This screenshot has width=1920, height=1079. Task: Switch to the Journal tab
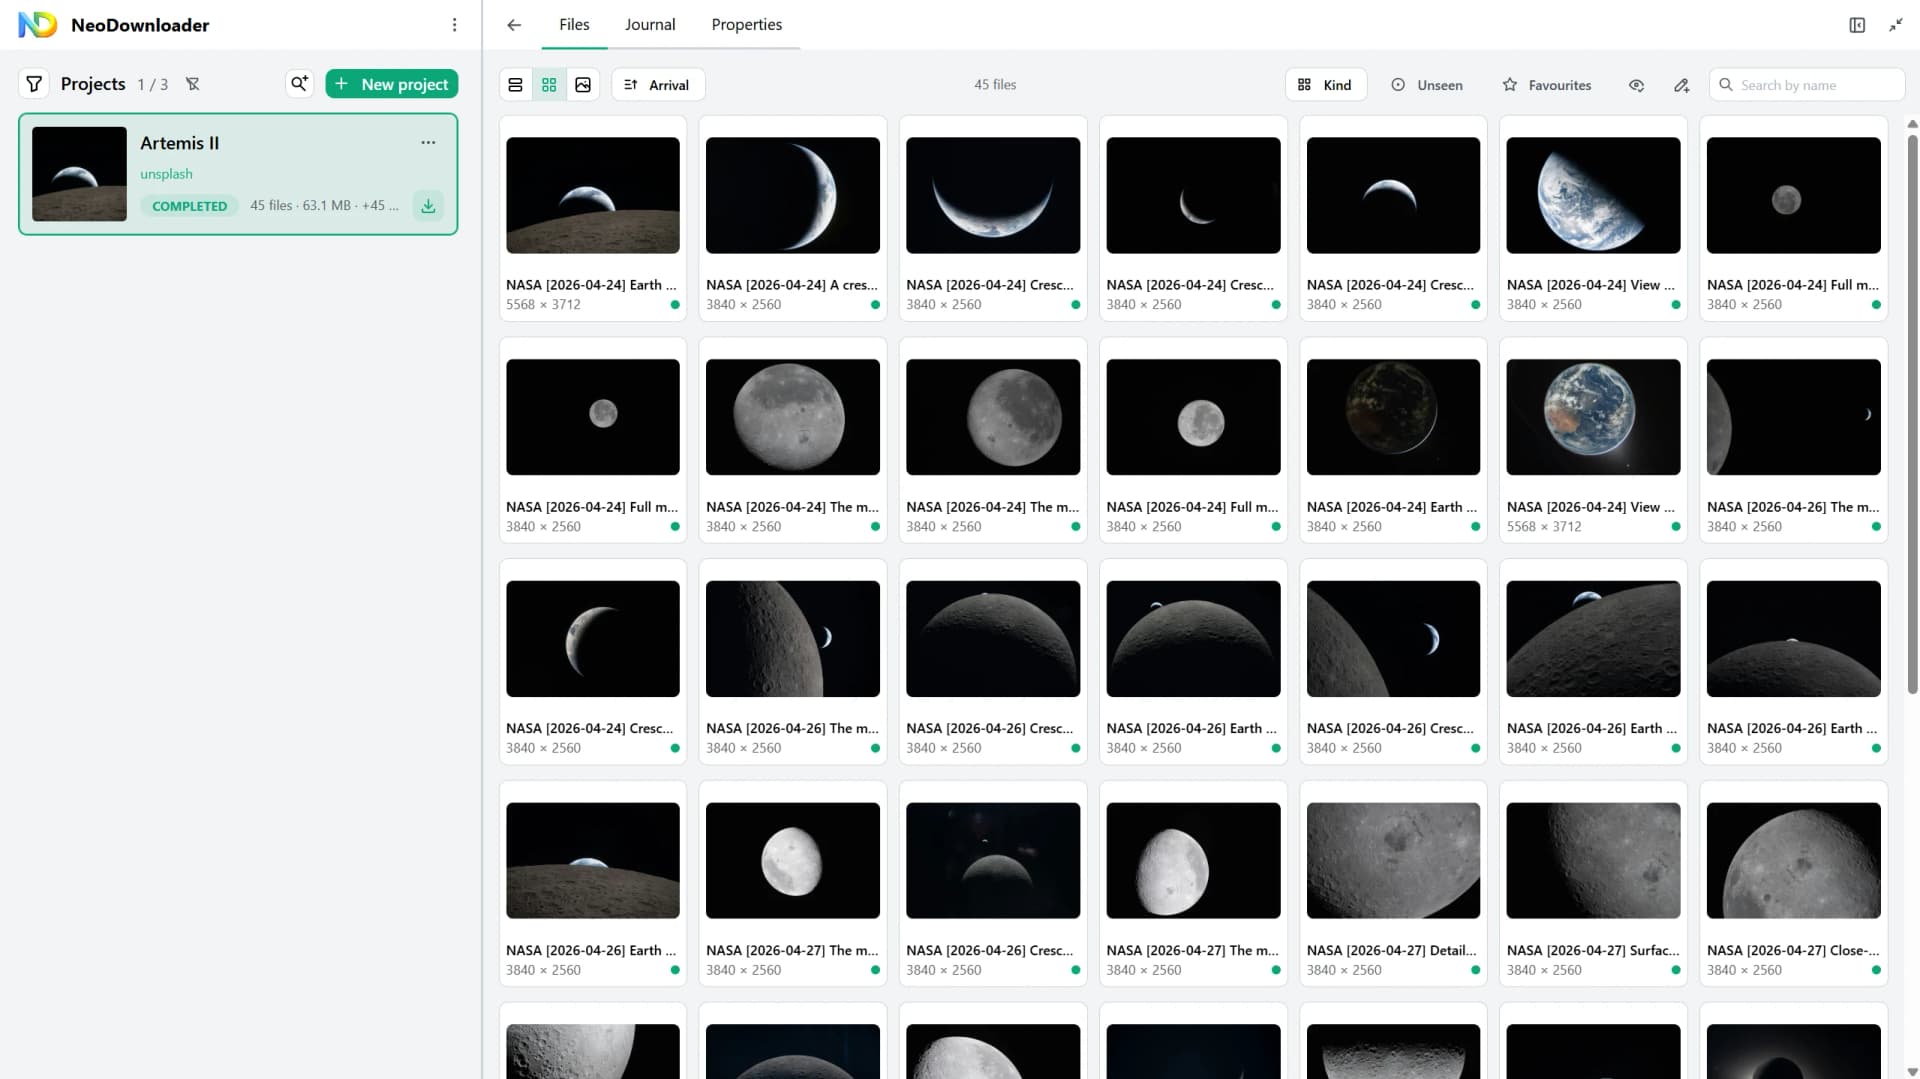[x=650, y=25]
